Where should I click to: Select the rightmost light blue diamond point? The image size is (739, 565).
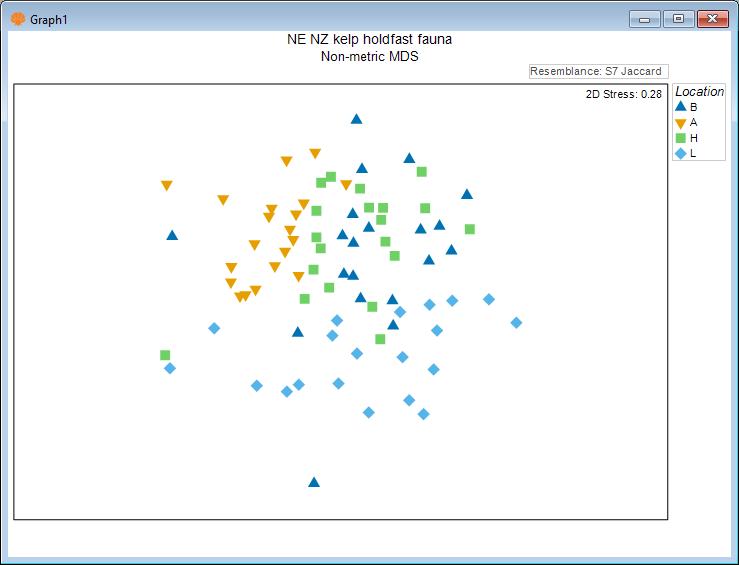[x=516, y=322]
